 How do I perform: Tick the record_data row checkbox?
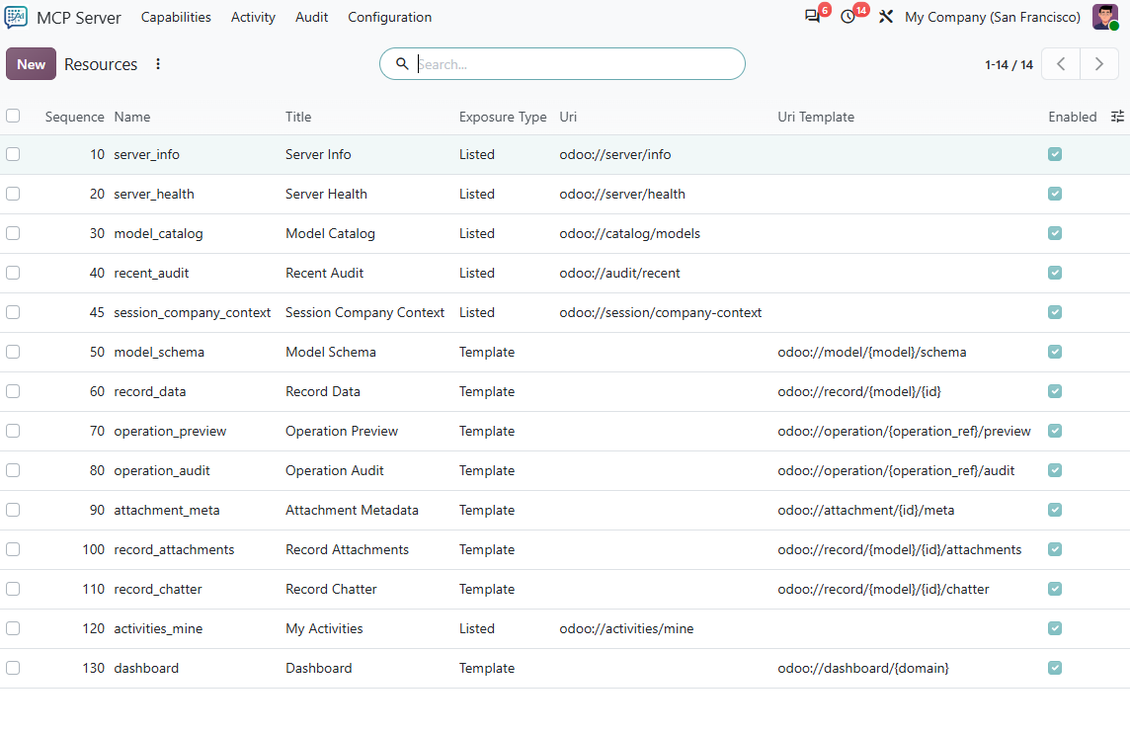[x=13, y=391]
